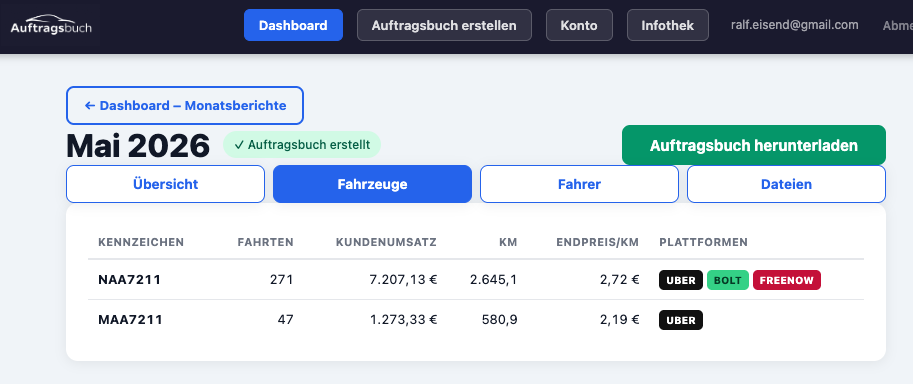This screenshot has width=913, height=384.
Task: Click the PLATTFORMEN column header
Action: click(x=703, y=242)
